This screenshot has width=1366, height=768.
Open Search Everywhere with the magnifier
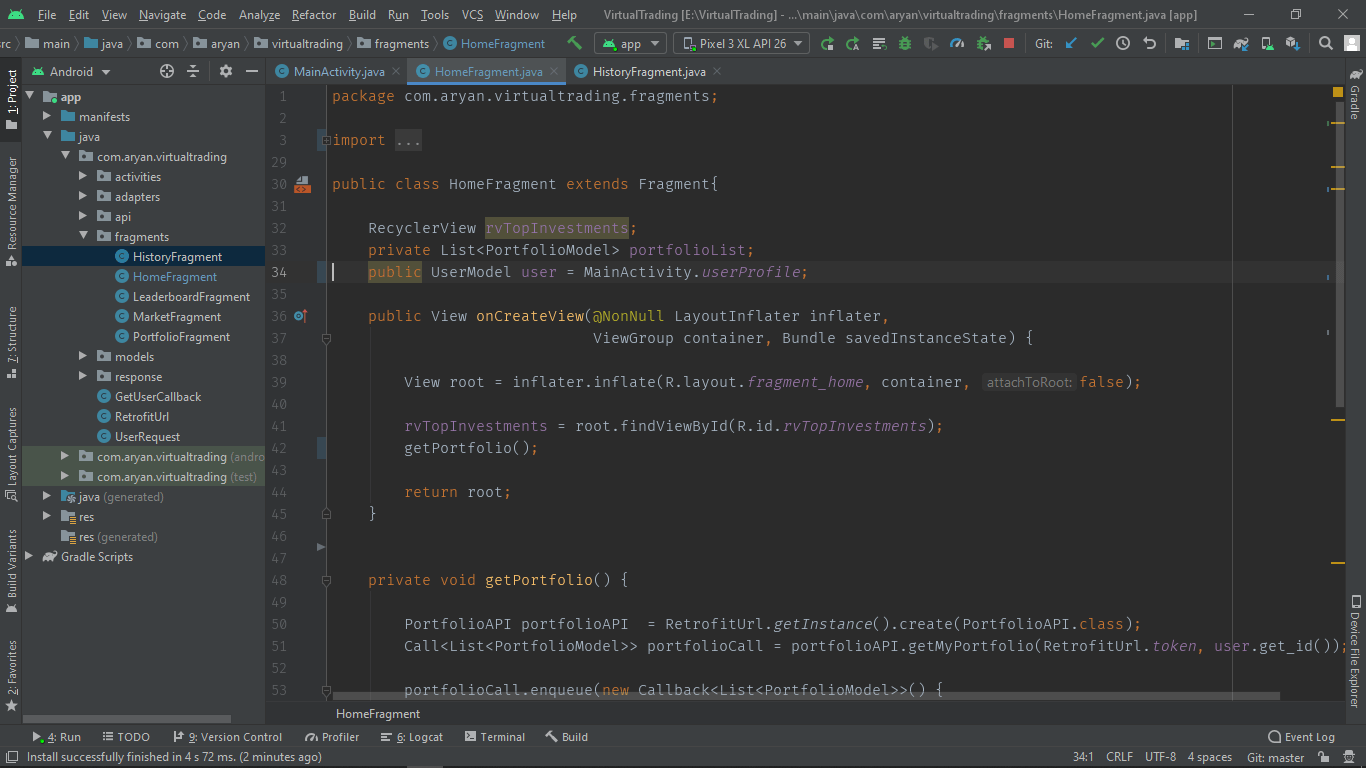click(1325, 42)
